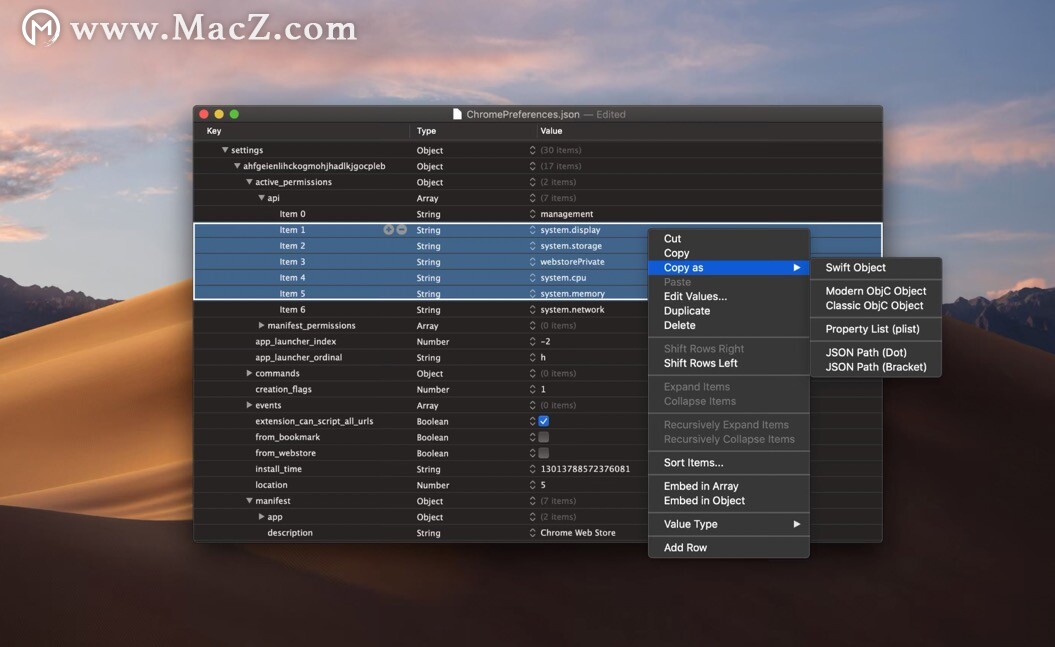Viewport: 1055px width, 647px height.
Task: Choose Cut from the context menu
Action: [729, 239]
